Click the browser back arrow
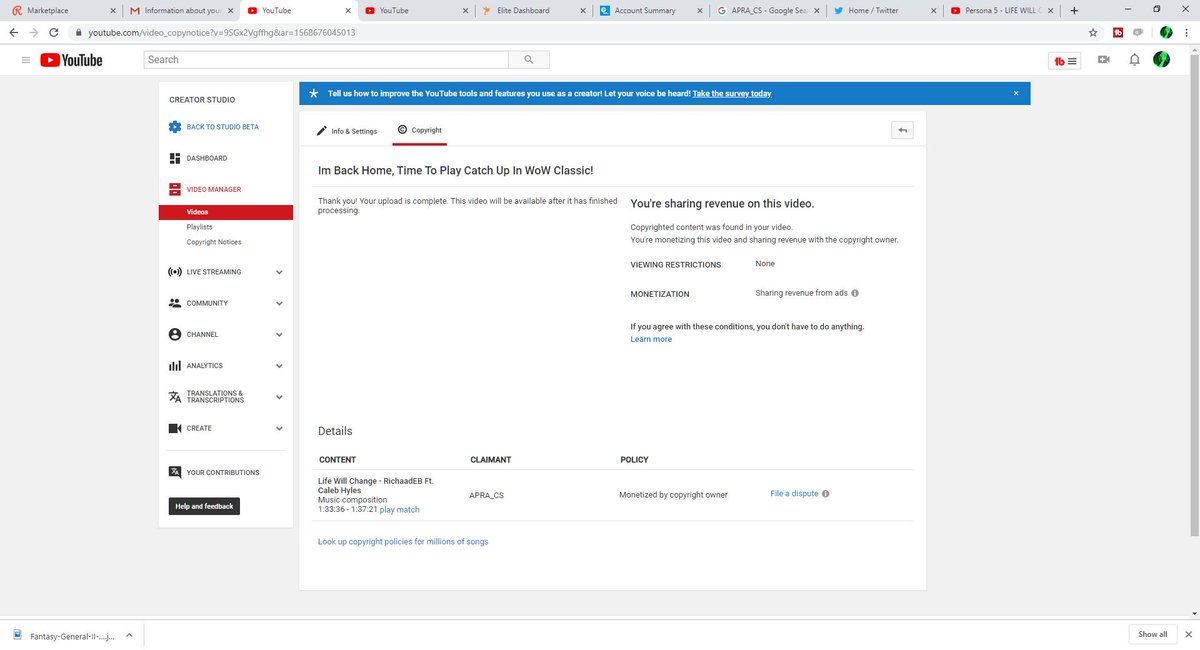The width and height of the screenshot is (1200, 650). (x=14, y=32)
